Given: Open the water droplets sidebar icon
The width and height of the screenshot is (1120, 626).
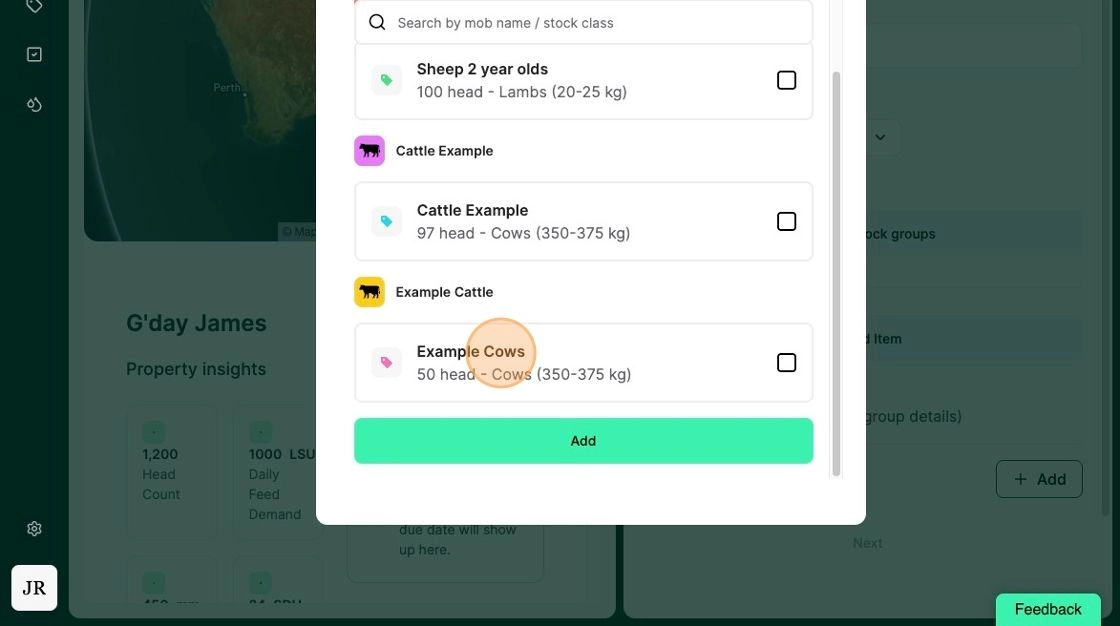Looking at the screenshot, I should pyautogui.click(x=34, y=104).
